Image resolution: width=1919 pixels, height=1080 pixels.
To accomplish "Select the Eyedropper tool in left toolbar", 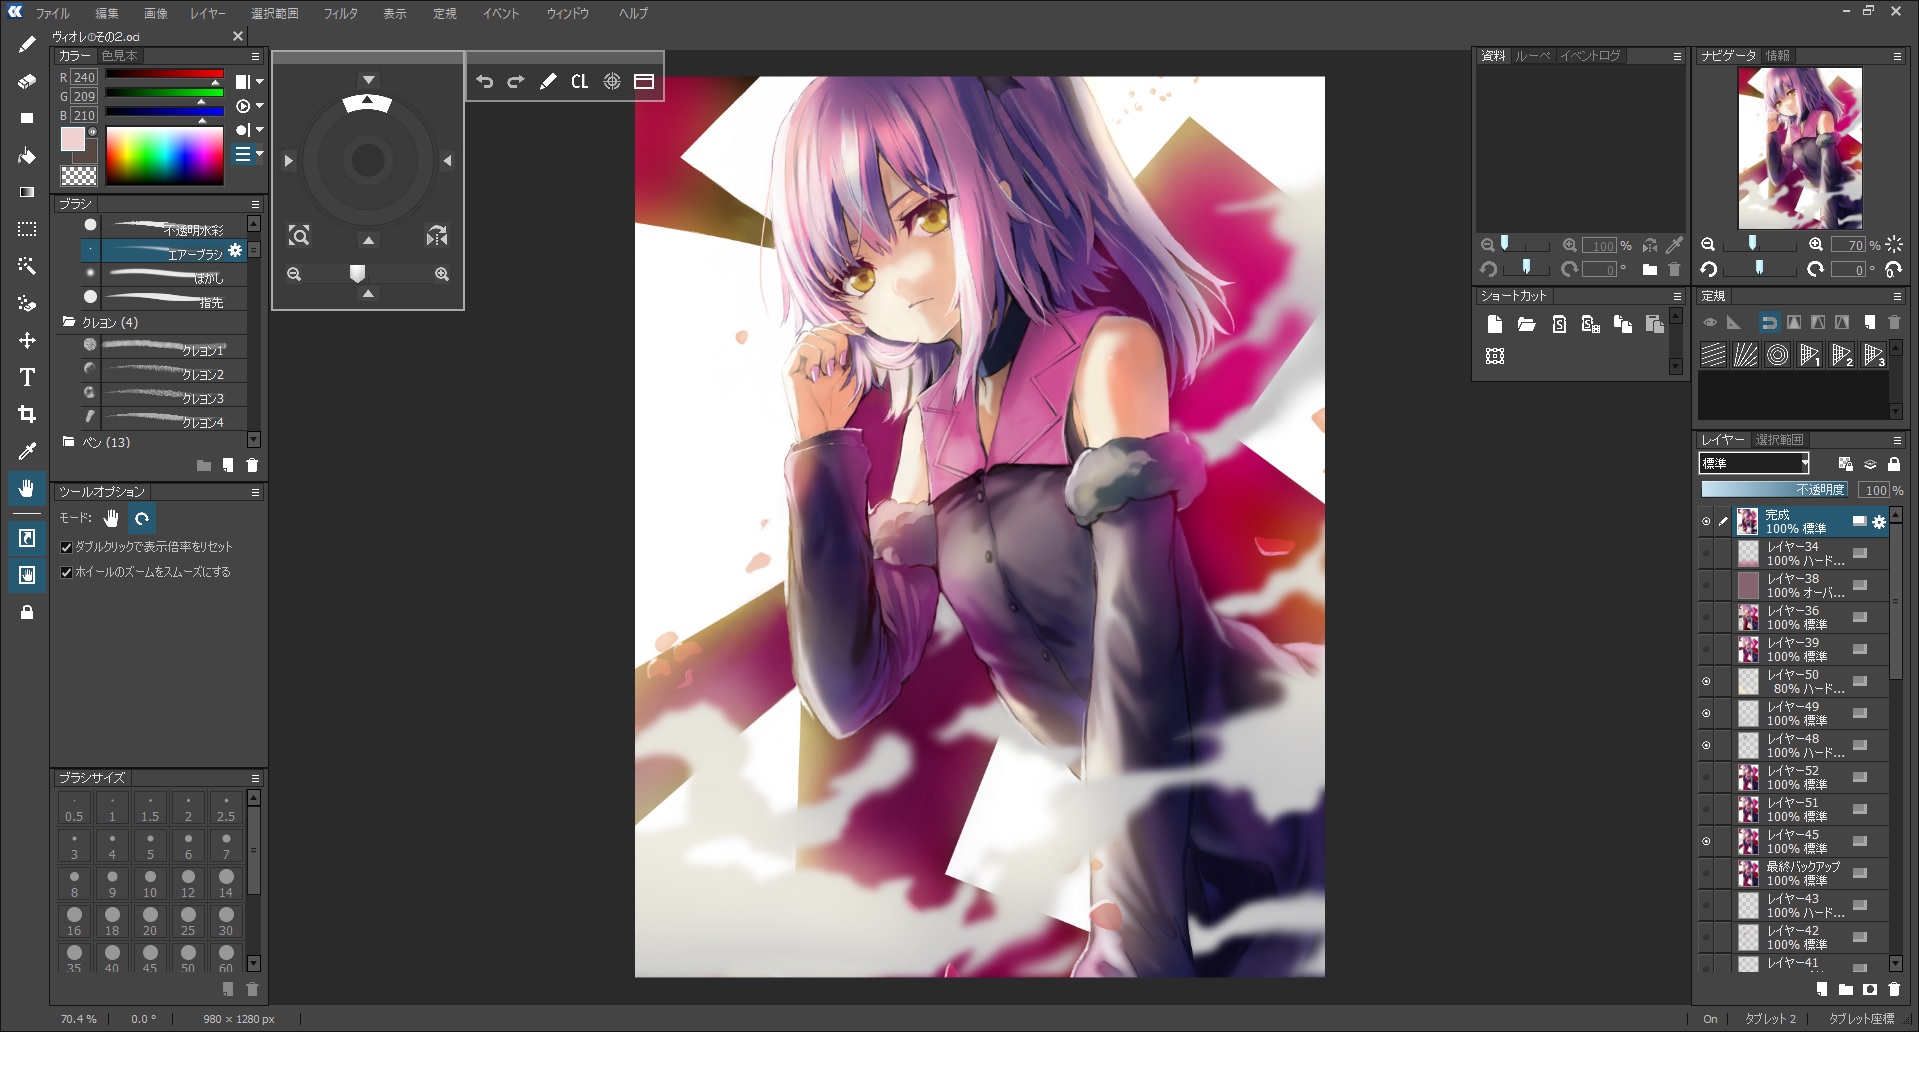I will pyautogui.click(x=27, y=451).
